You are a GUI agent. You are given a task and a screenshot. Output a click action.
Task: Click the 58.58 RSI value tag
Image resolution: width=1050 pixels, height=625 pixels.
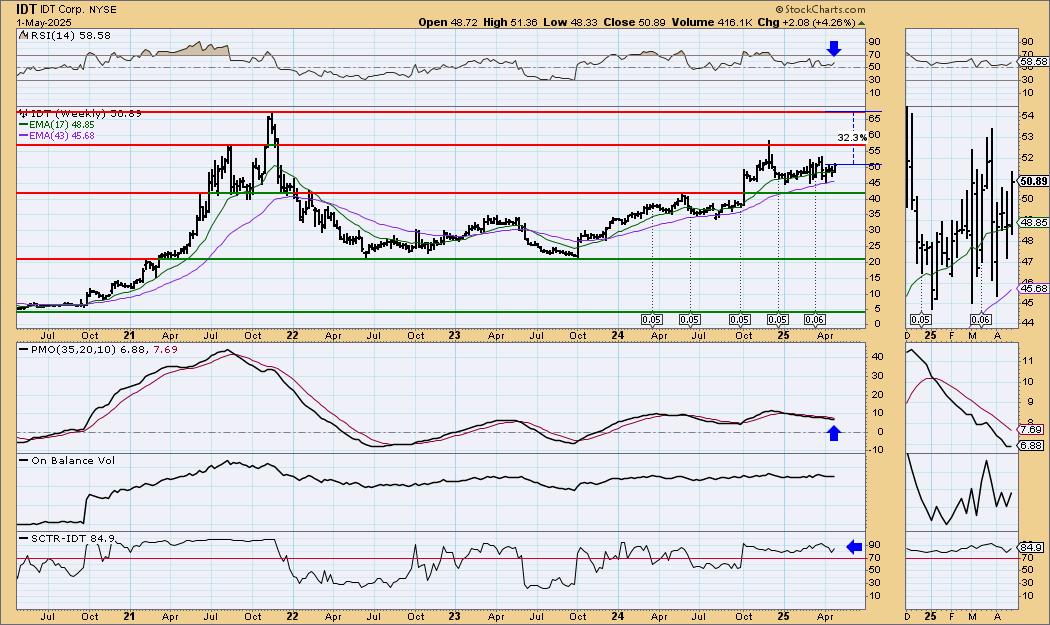pyautogui.click(x=1035, y=61)
